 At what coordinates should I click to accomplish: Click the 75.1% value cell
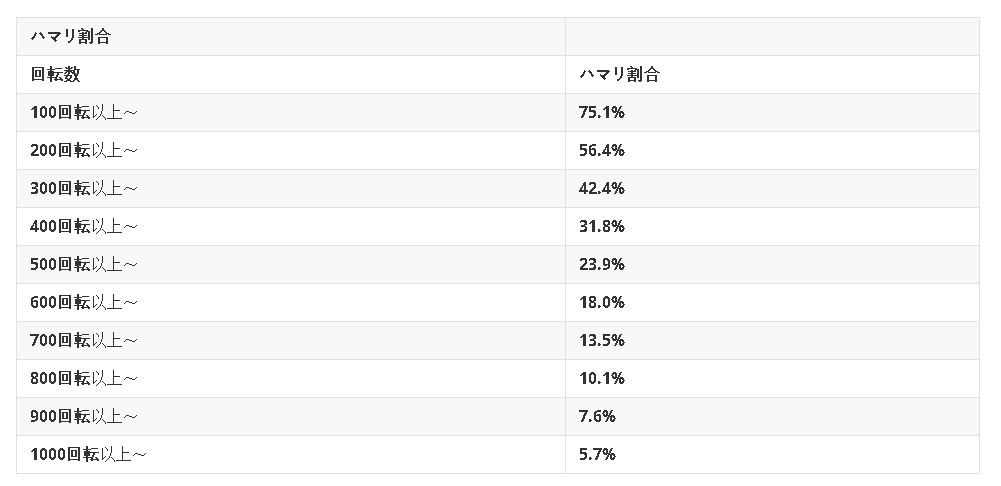tap(601, 113)
